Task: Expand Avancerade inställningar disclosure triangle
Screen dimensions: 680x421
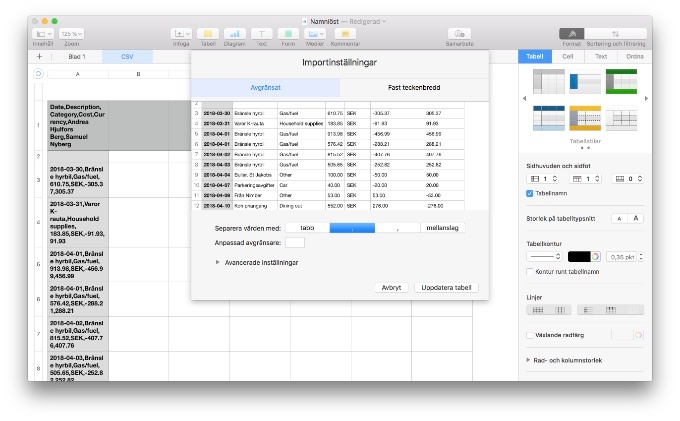Action: (219, 262)
